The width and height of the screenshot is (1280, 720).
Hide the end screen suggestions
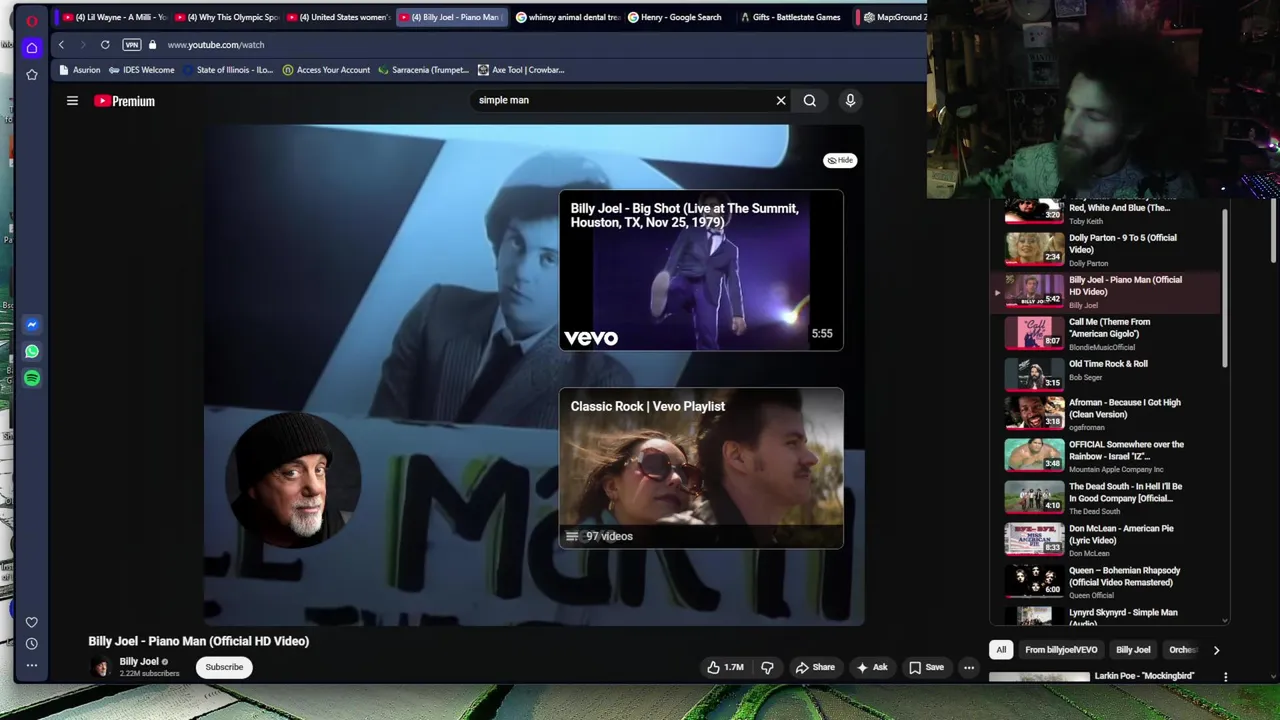(x=840, y=160)
